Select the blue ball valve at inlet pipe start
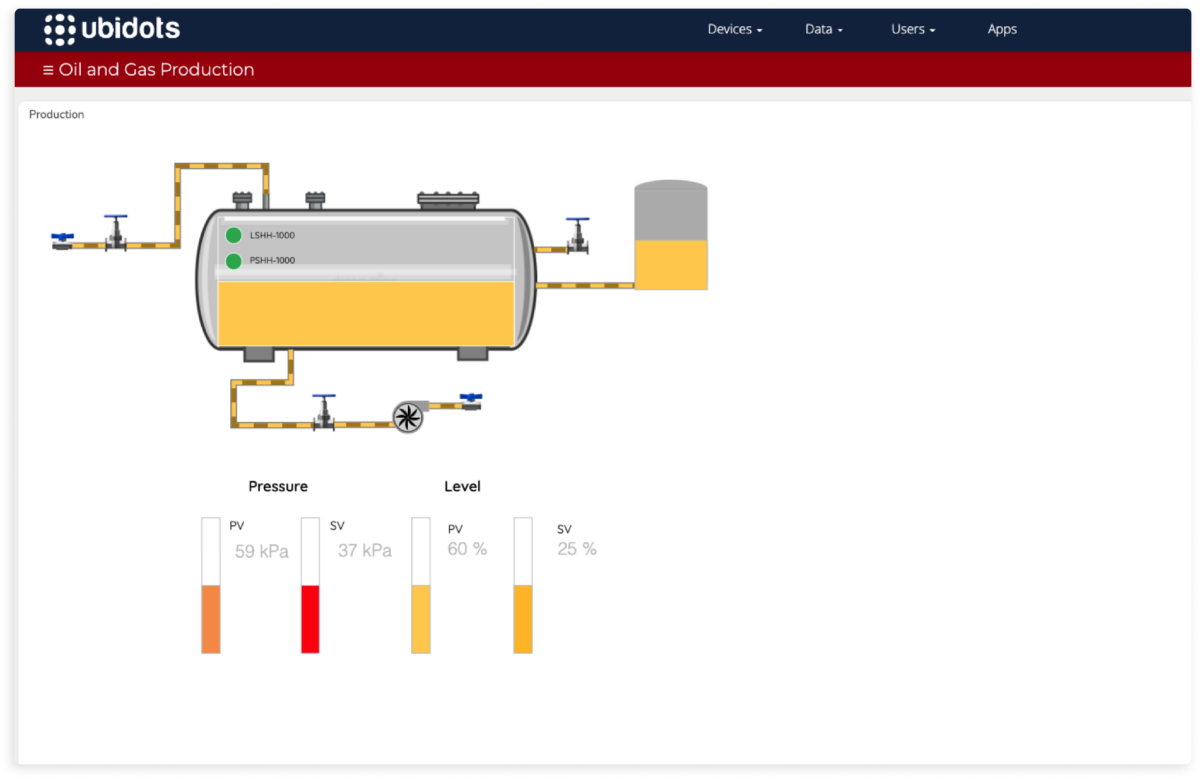Image resolution: width=1200 pixels, height=779 pixels. pos(63,240)
